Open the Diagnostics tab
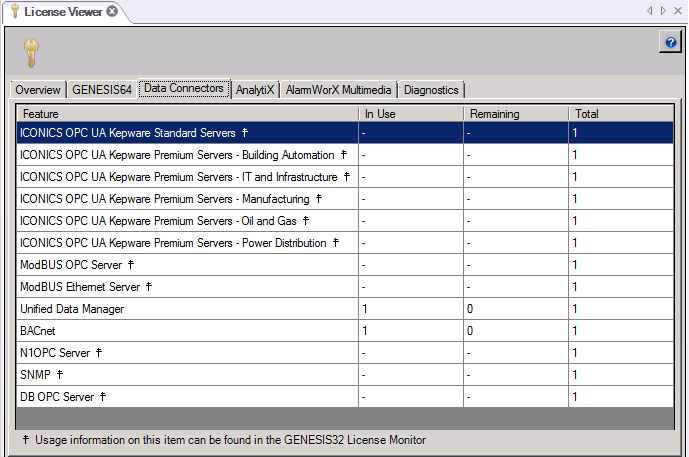 coord(431,89)
